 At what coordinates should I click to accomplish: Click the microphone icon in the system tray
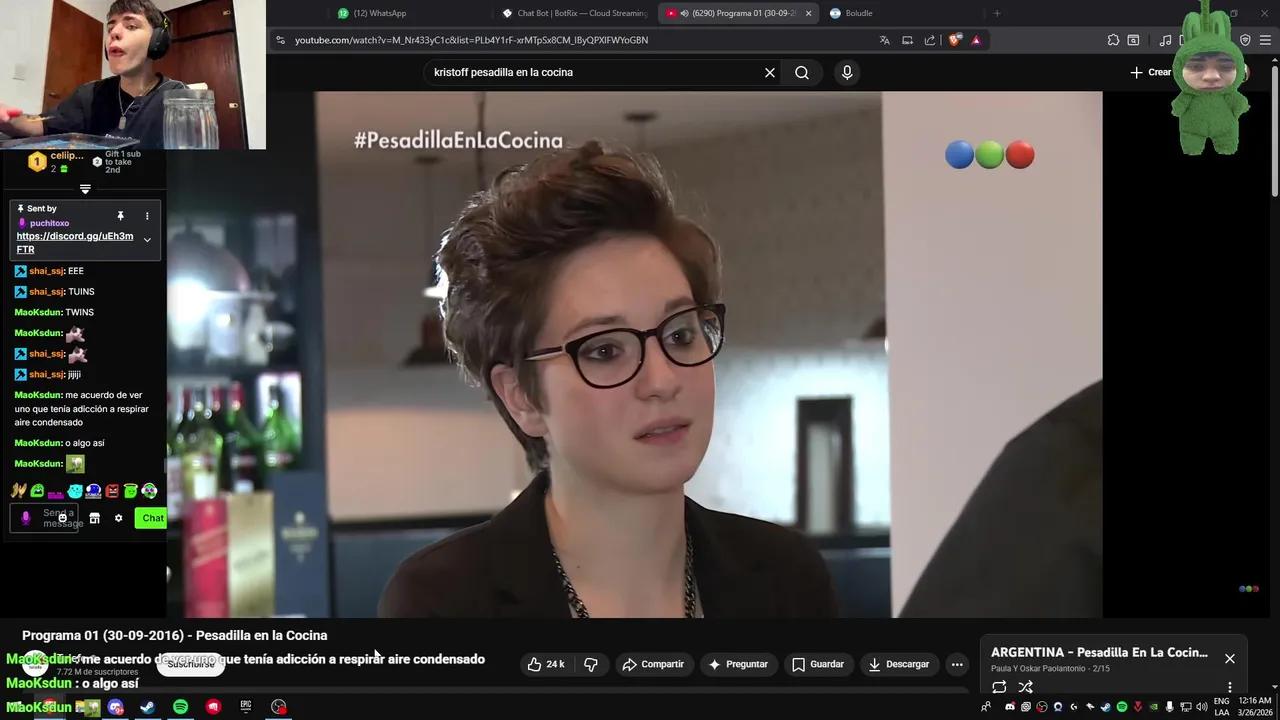1170,707
